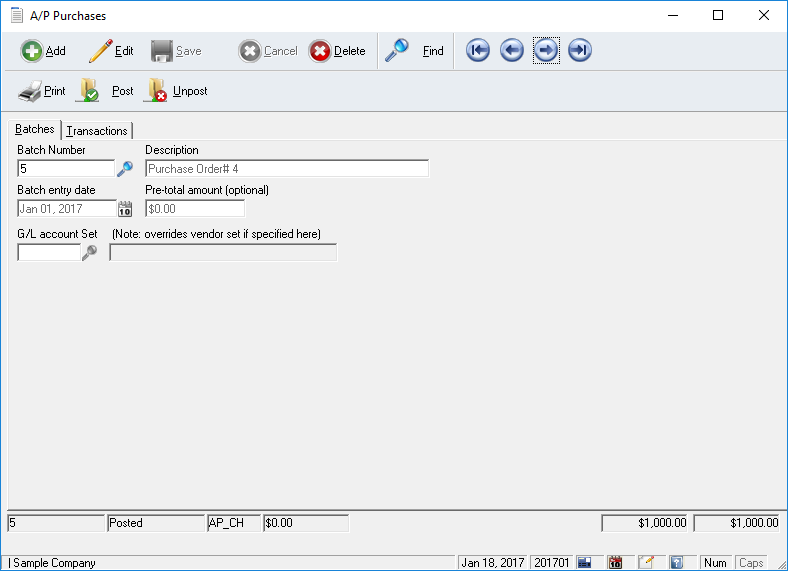Image resolution: width=788 pixels, height=571 pixels.
Task: Switch to the Transactions tab
Action: 97,130
